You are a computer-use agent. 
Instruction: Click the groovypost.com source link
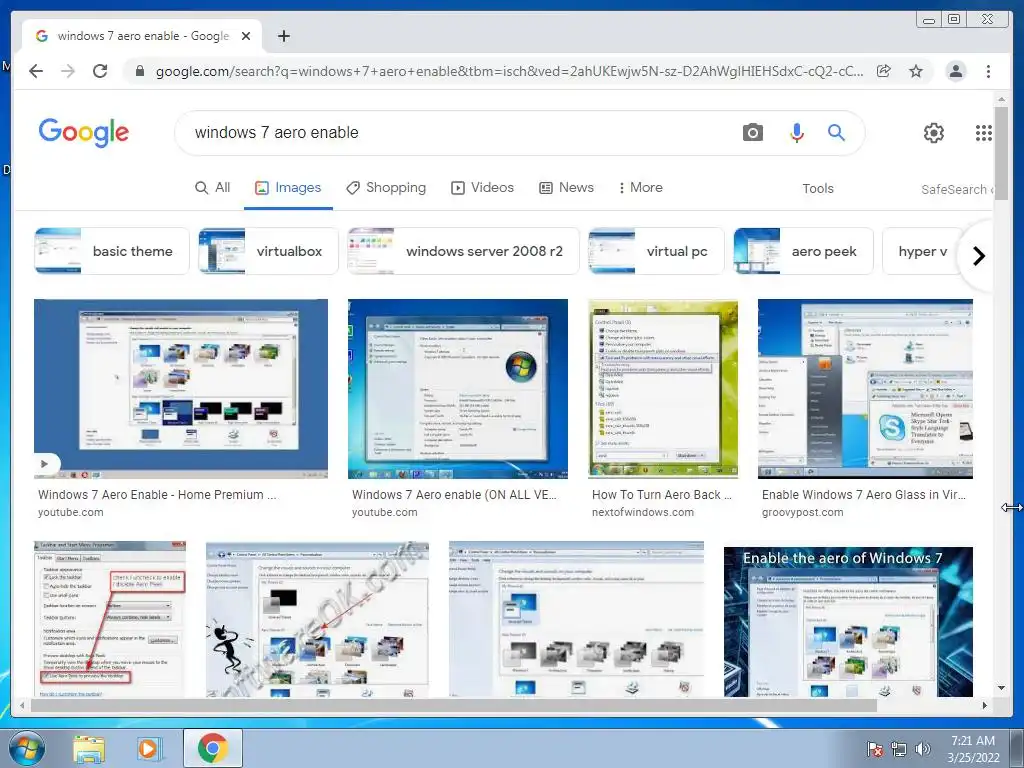(x=802, y=513)
